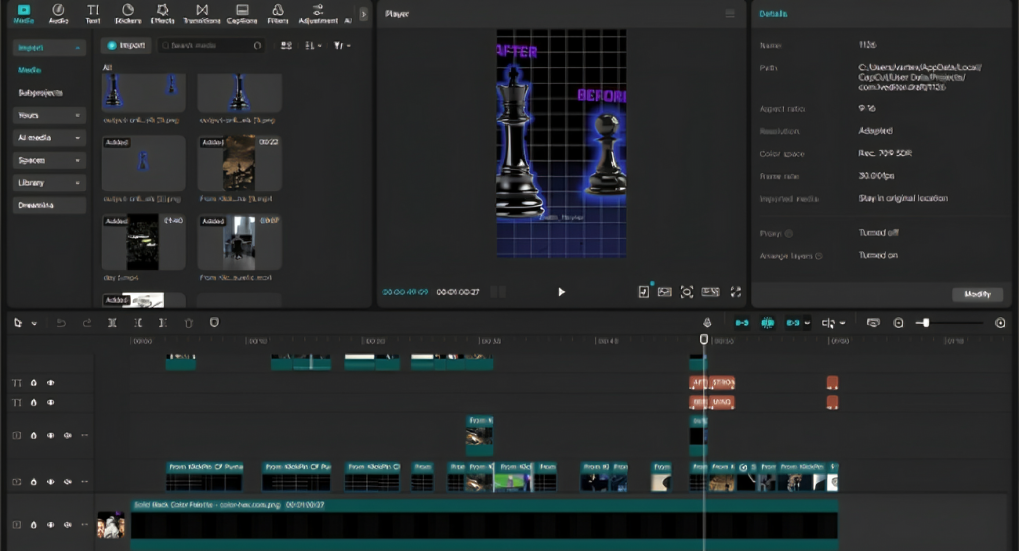Open the Player panel menu icon
1019x551 pixels.
(x=730, y=14)
